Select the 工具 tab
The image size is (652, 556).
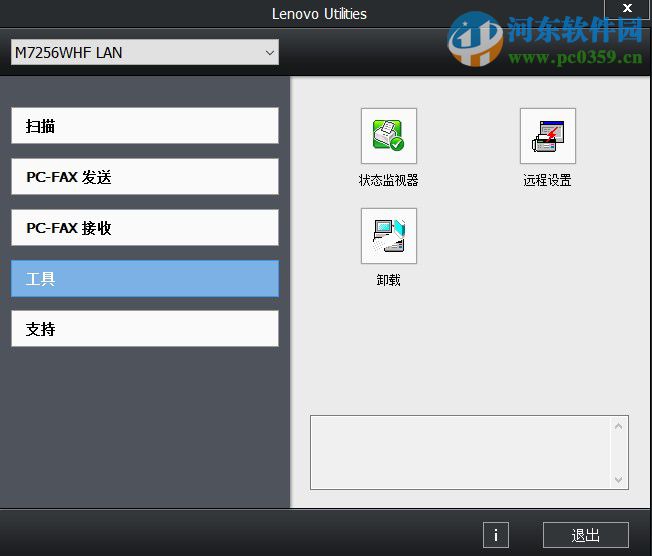pos(145,279)
